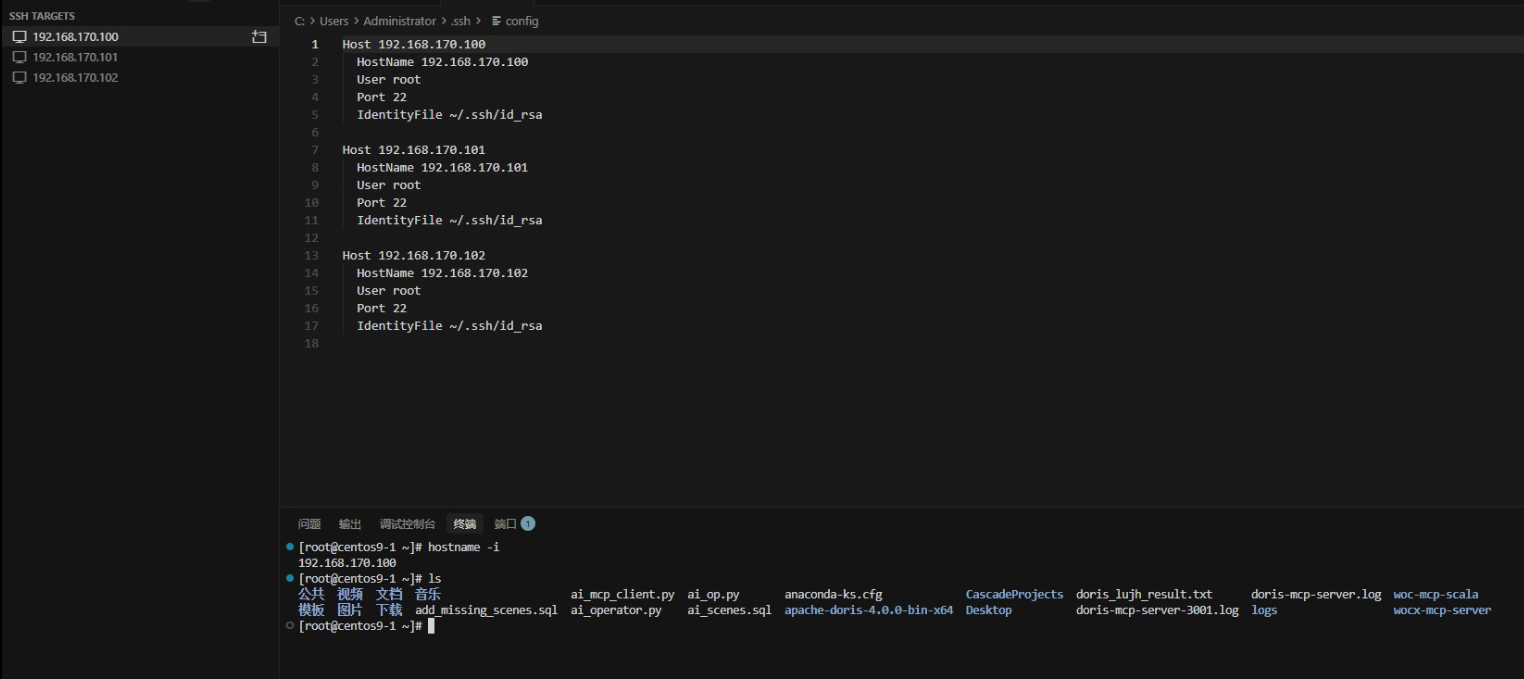Click C: in the breadcrumb path

pos(300,21)
